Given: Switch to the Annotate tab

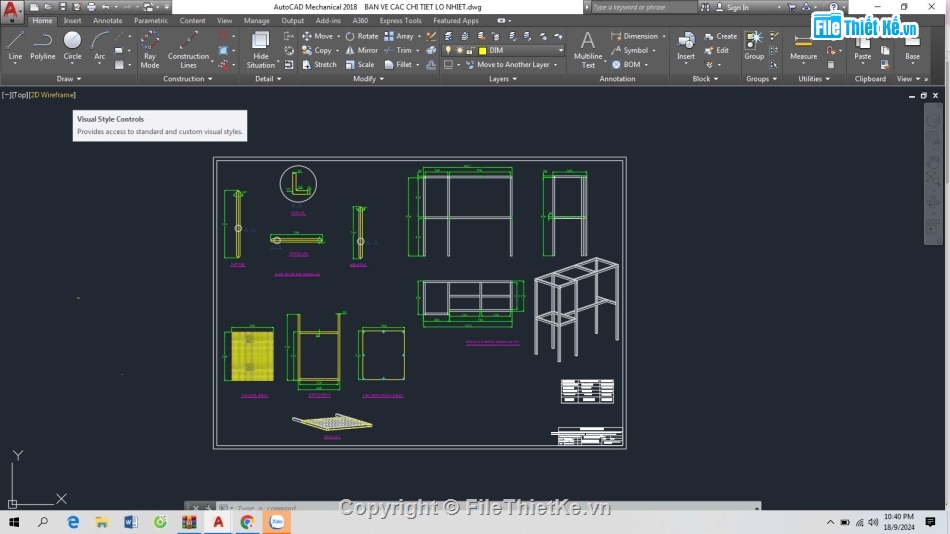Looking at the screenshot, I should point(107,21).
